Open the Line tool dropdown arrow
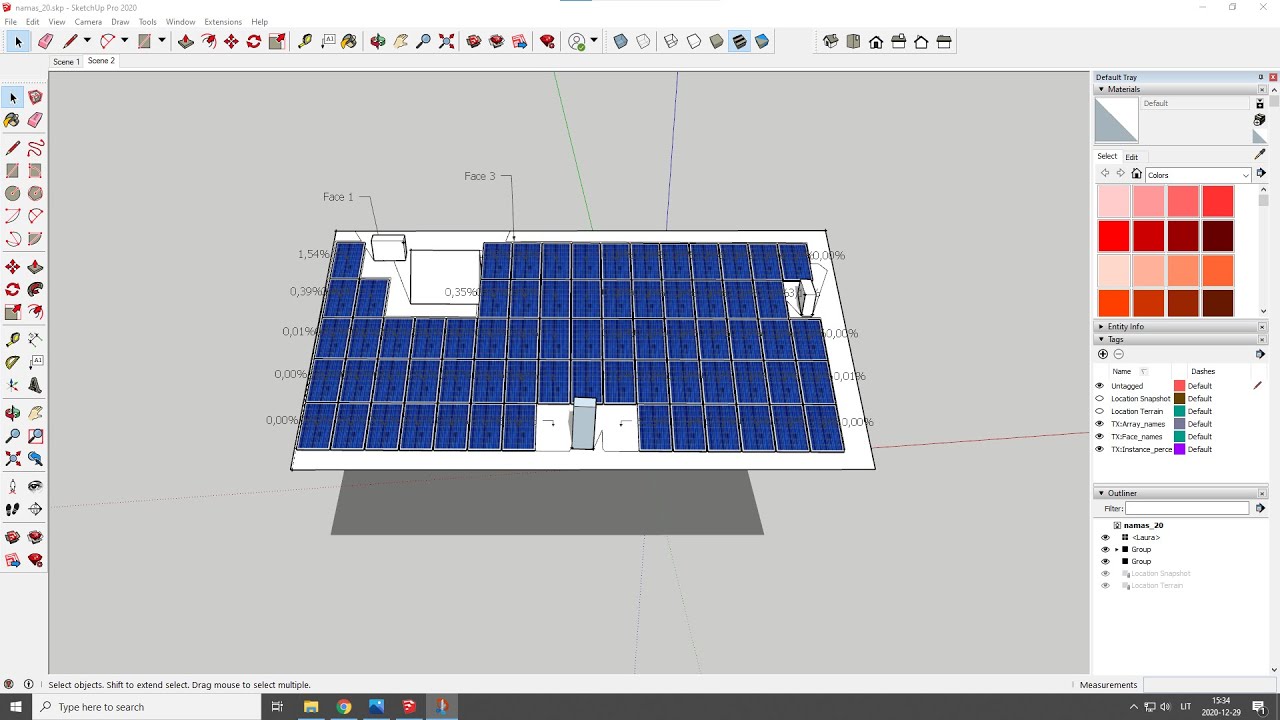This screenshot has height=720, width=1280. point(87,41)
